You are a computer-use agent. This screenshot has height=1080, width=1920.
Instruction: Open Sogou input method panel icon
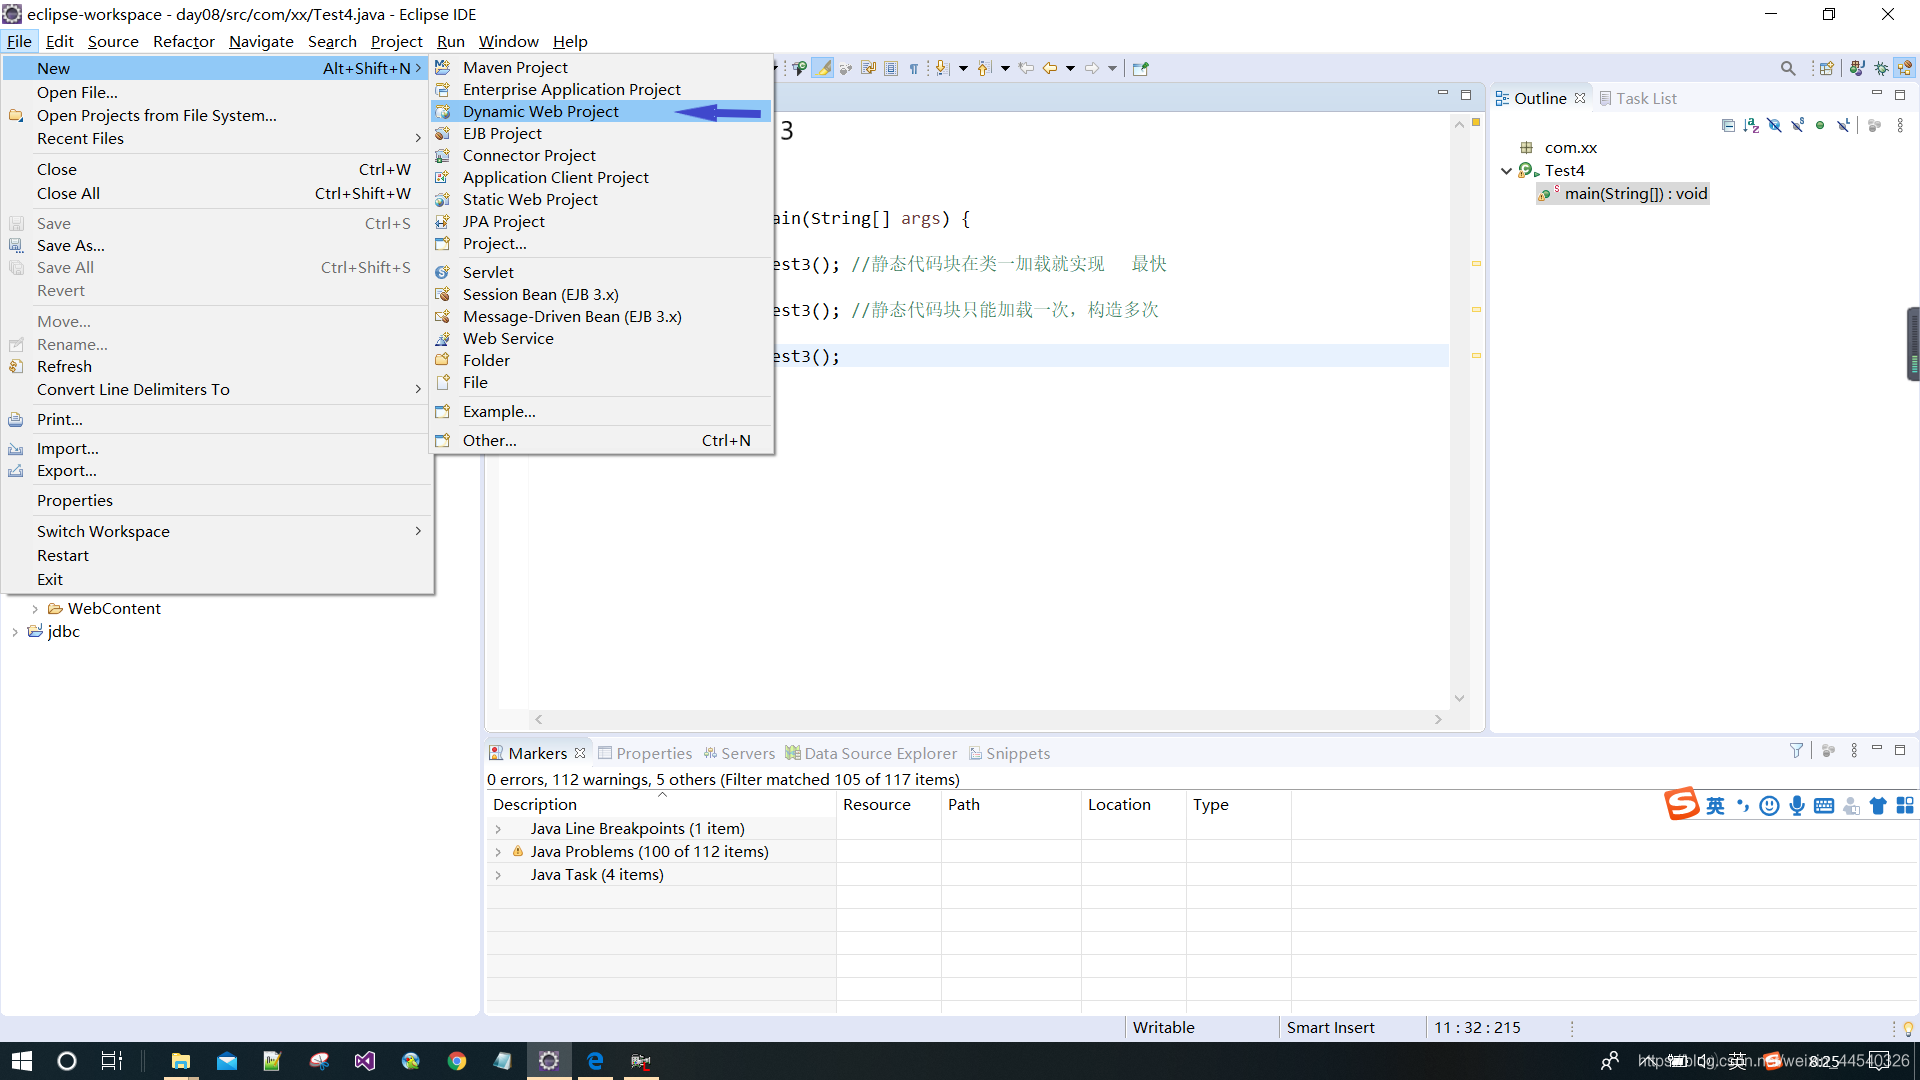[1684, 805]
